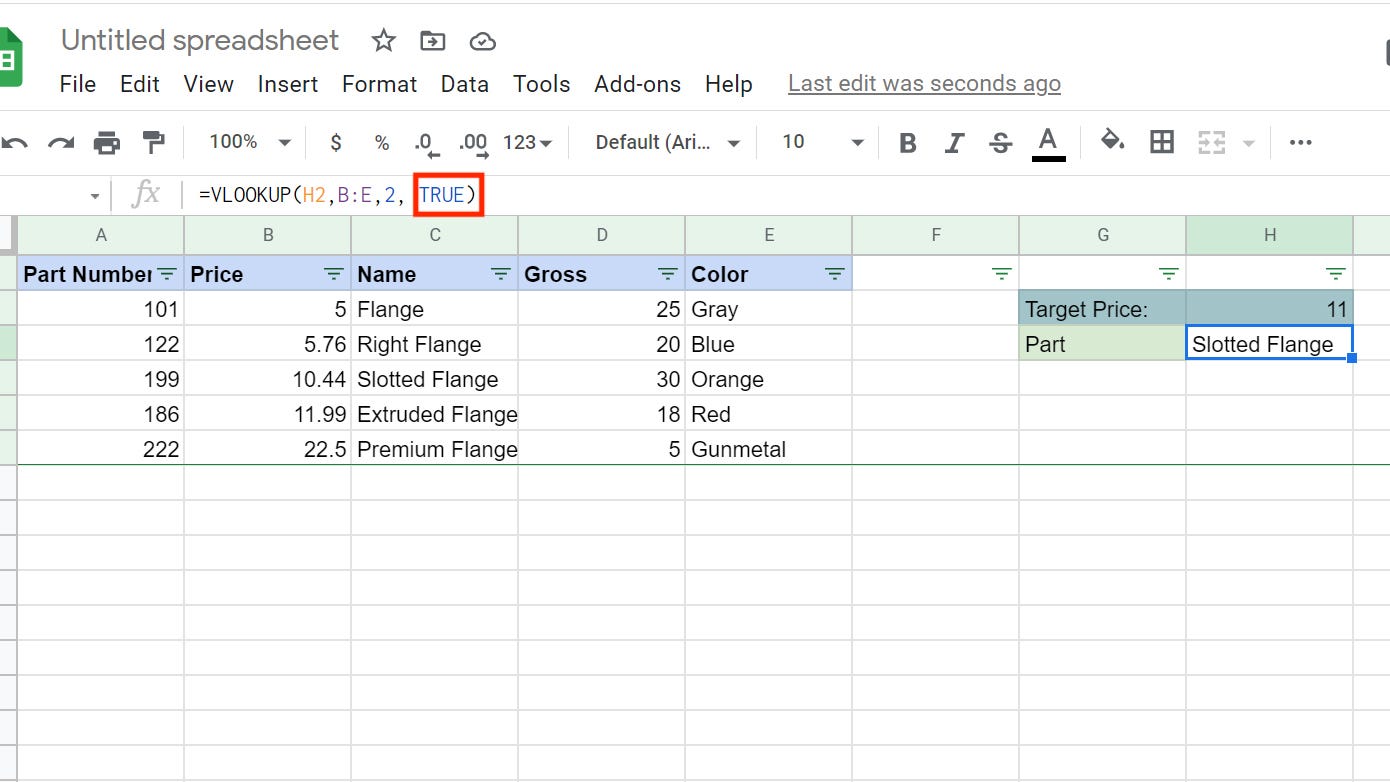Toggle Bold formatting

pos(908,143)
